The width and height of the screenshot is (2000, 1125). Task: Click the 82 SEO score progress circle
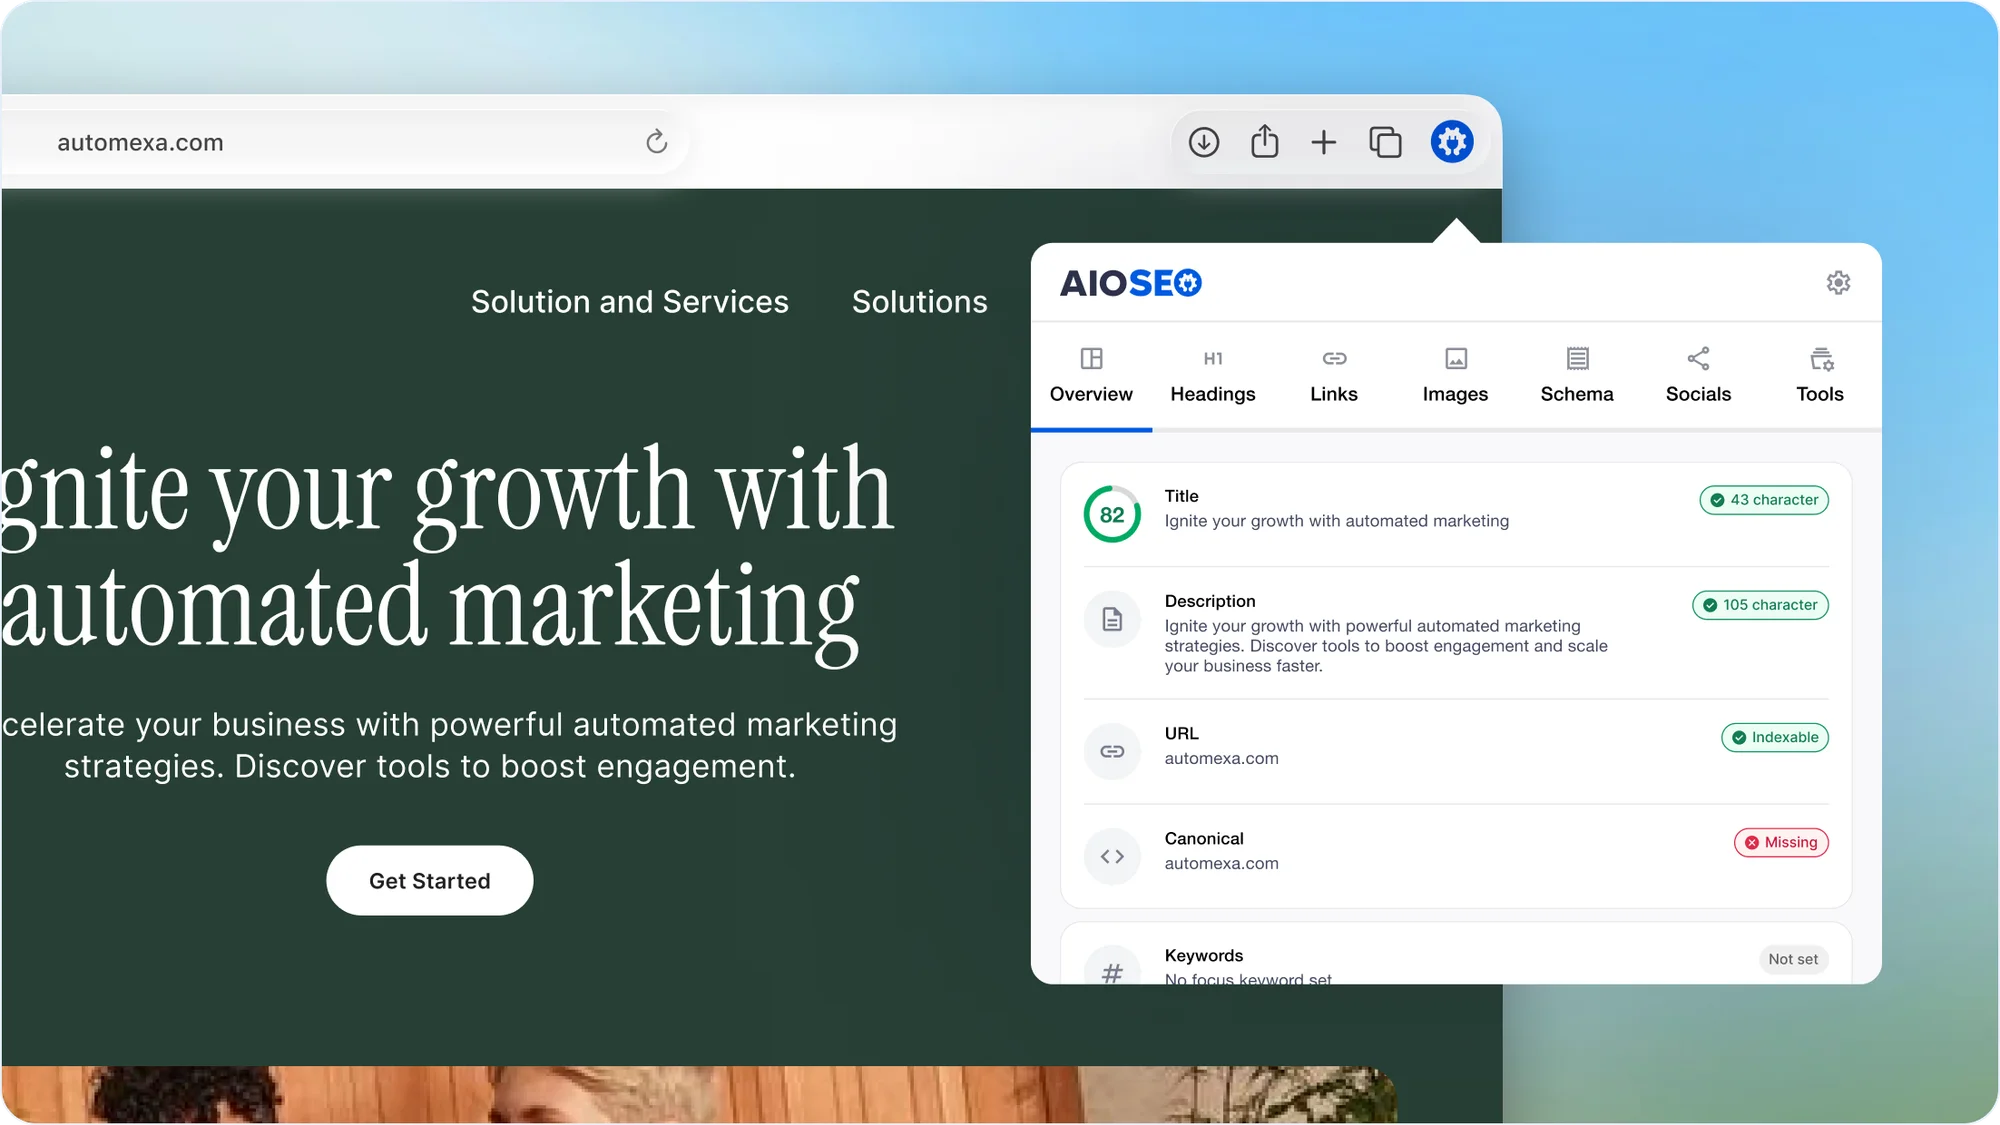coord(1111,514)
